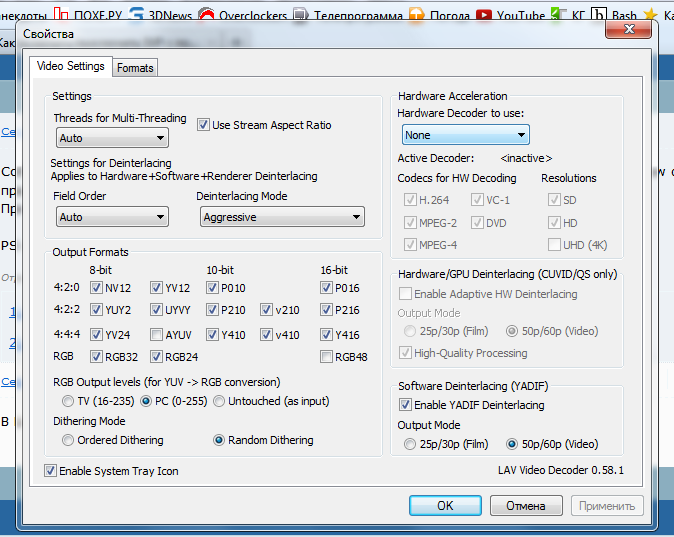Enable the RGB48 output format

click(327, 357)
